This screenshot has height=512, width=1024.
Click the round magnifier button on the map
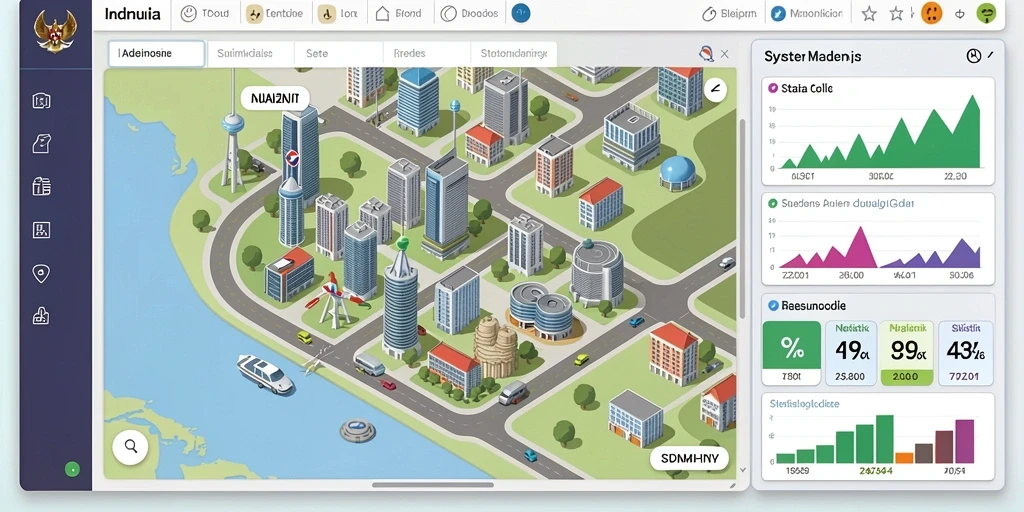130,447
